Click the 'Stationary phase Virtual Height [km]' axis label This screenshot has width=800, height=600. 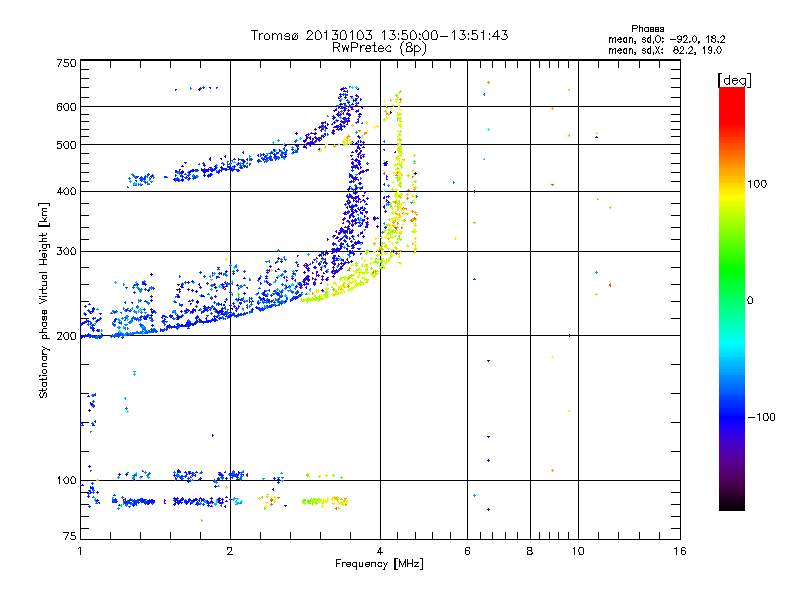(x=44, y=301)
